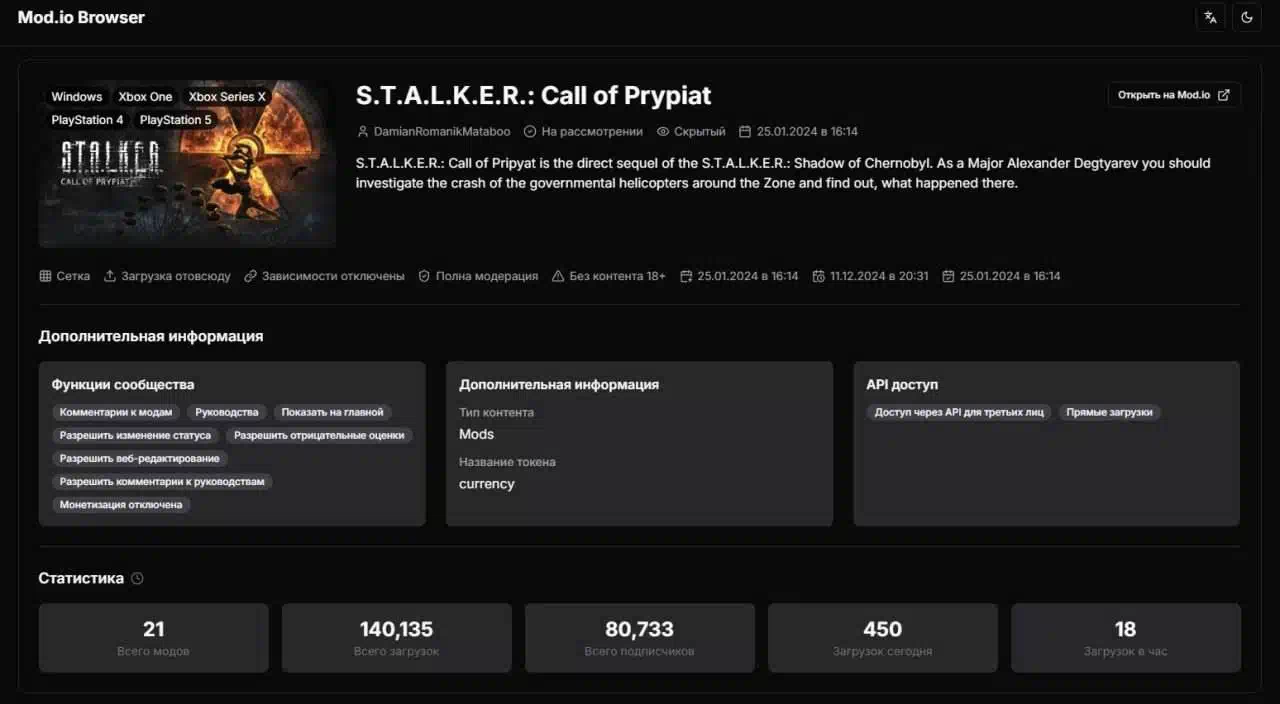
Task: Click the grid icon beside Сетка
Action: click(x=45, y=276)
